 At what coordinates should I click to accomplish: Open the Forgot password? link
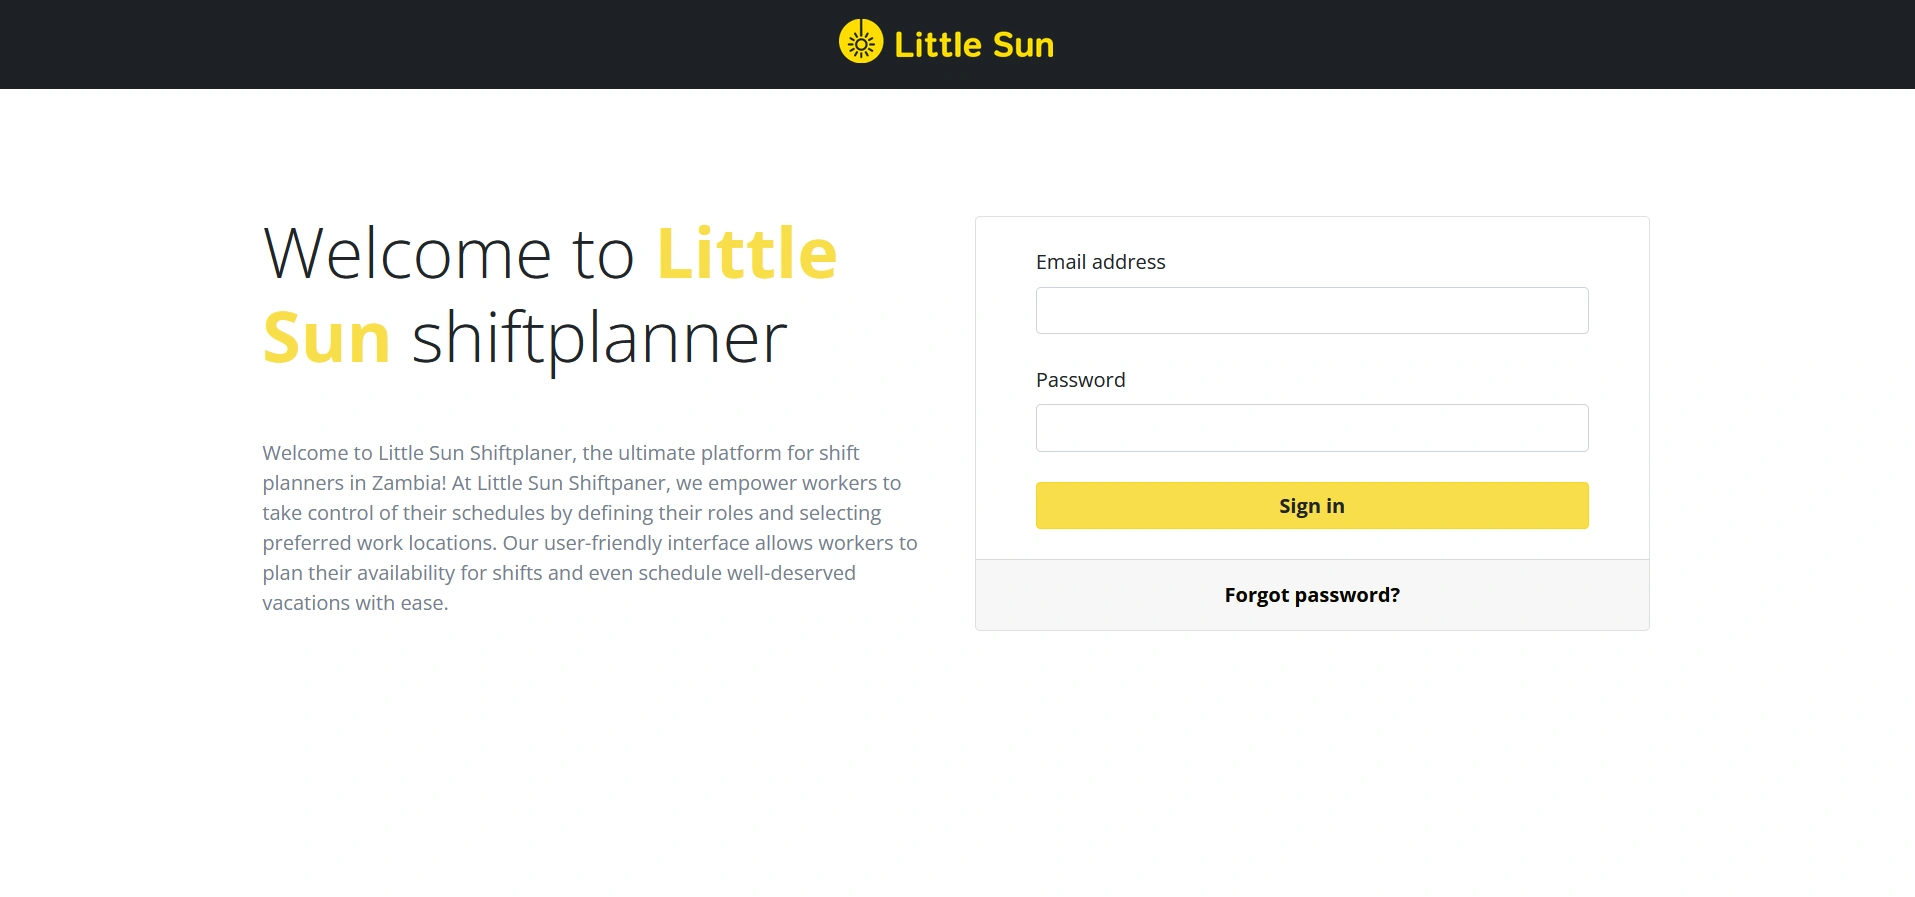tap(1311, 595)
